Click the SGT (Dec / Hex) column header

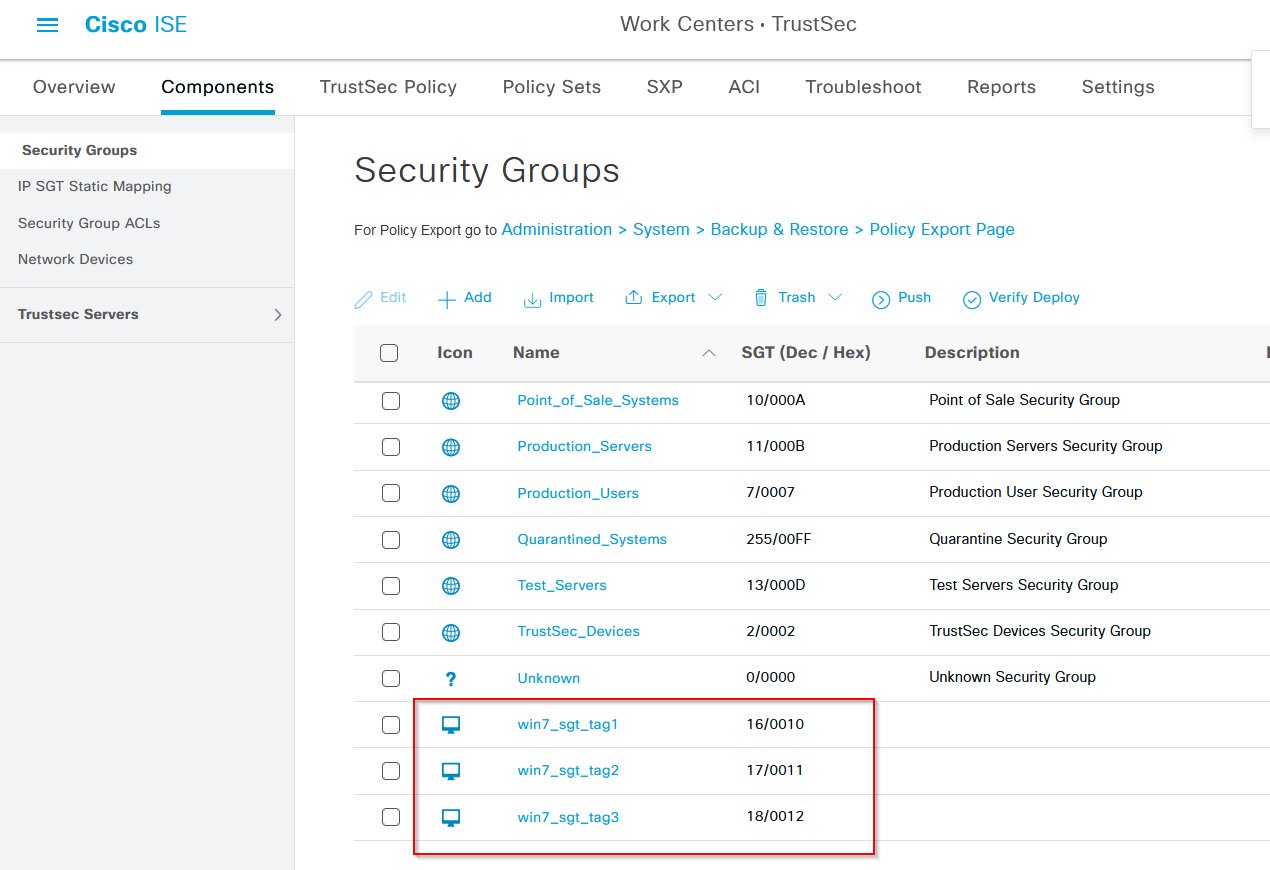(806, 352)
